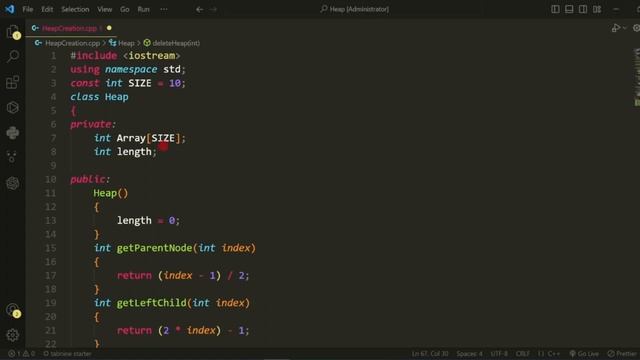Image resolution: width=640 pixels, height=360 pixels.
Task: Click line number 15 in the gutter
Action: [x=51, y=248]
